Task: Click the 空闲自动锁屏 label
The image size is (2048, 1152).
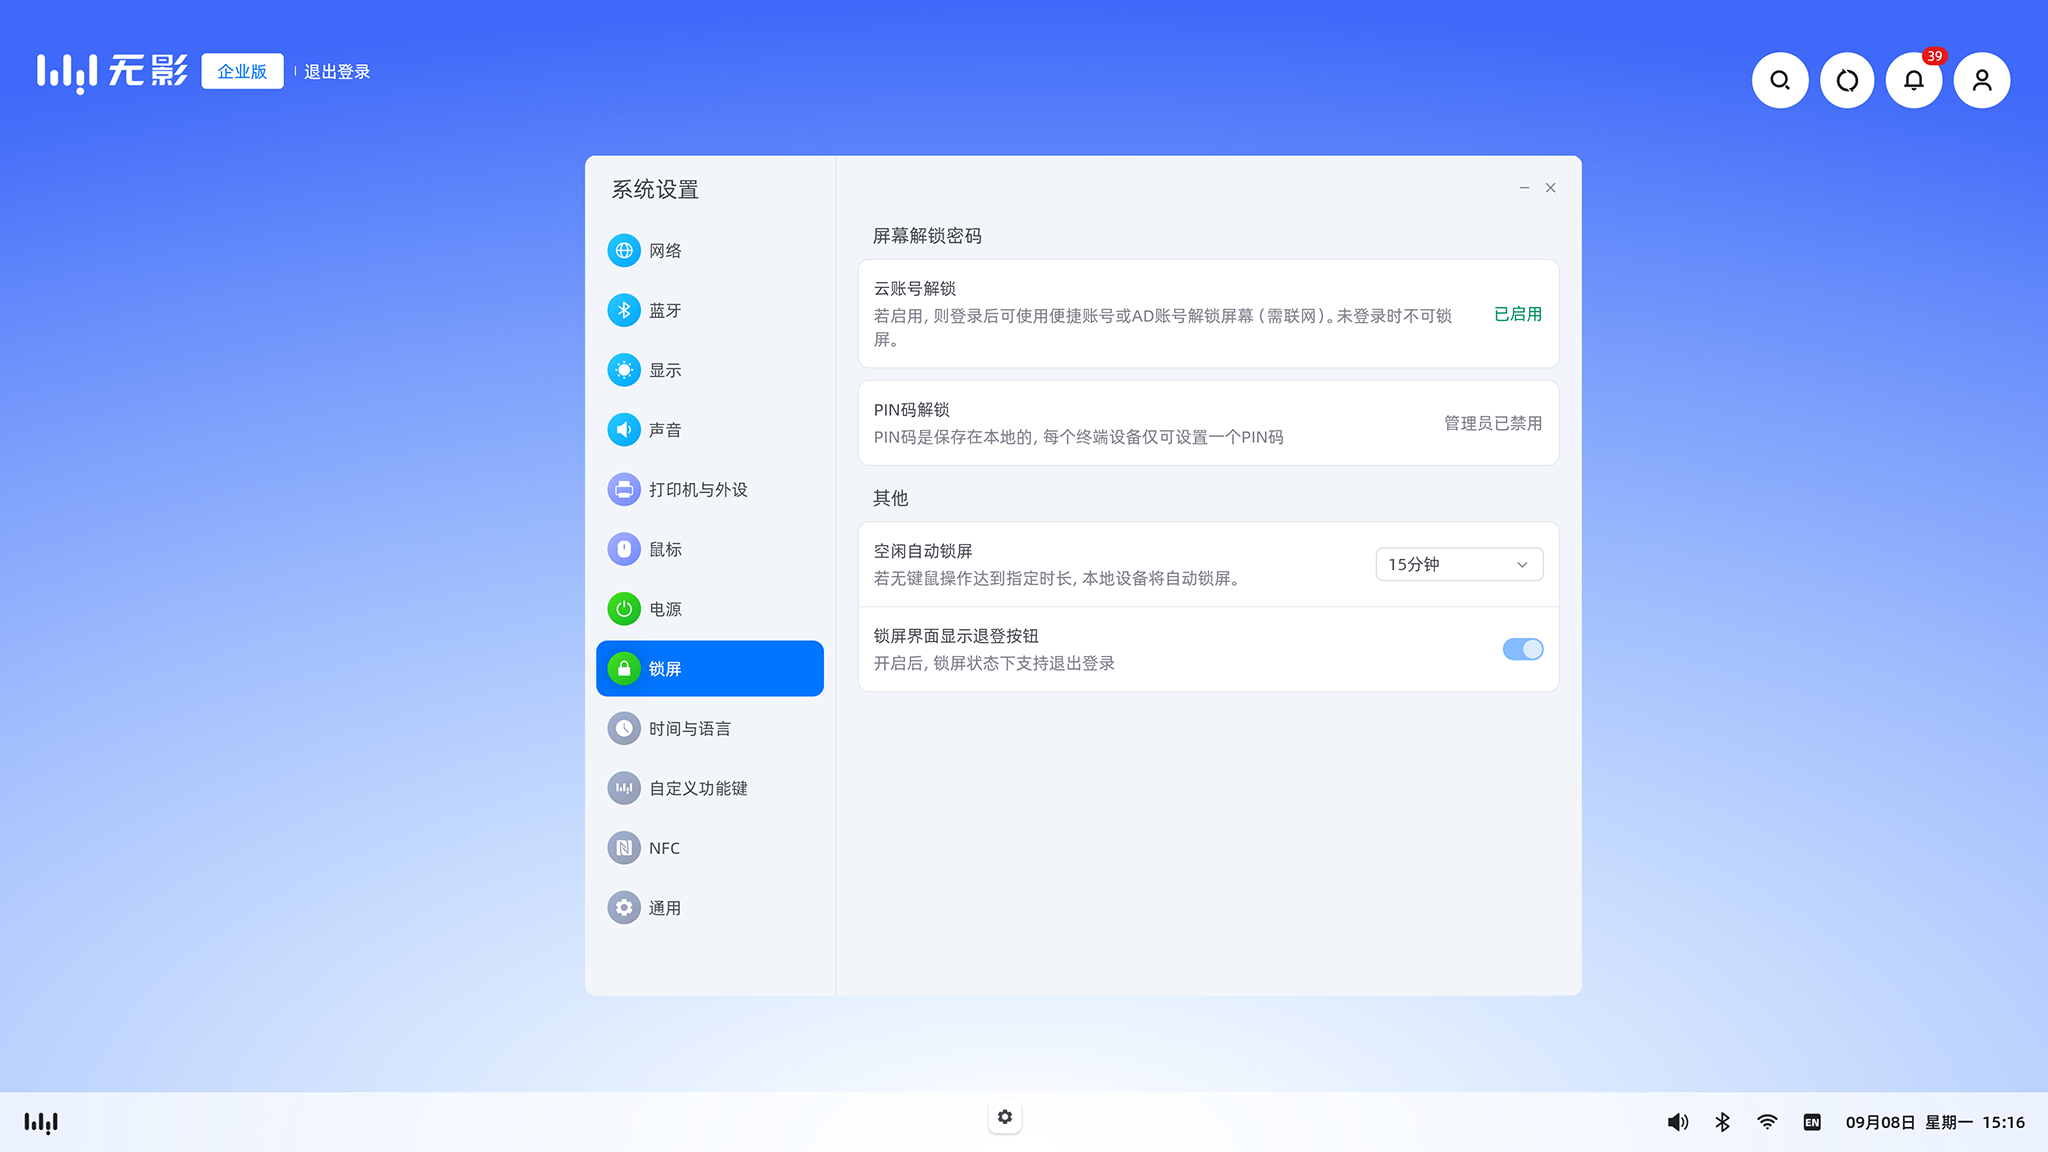Action: 922,551
